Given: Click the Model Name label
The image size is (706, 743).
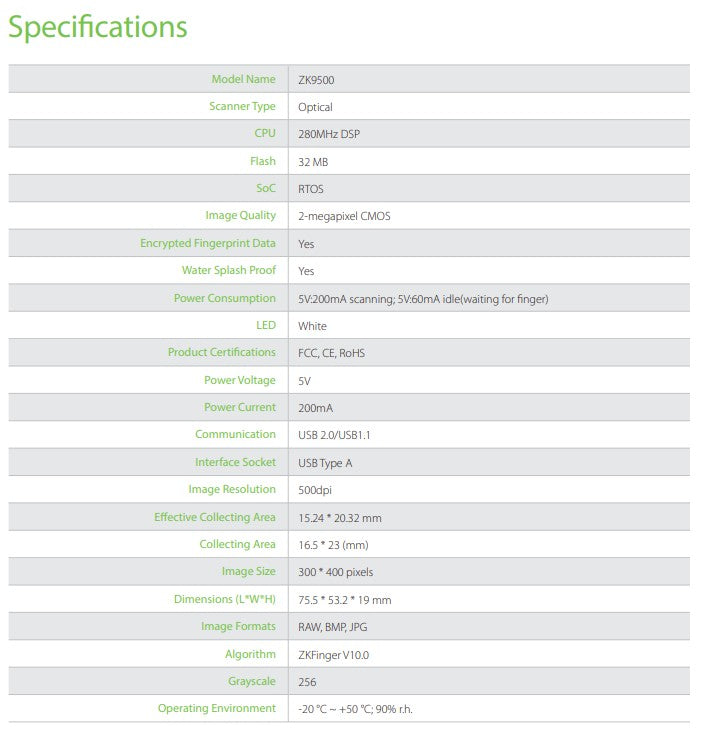Looking at the screenshot, I should tap(243, 79).
